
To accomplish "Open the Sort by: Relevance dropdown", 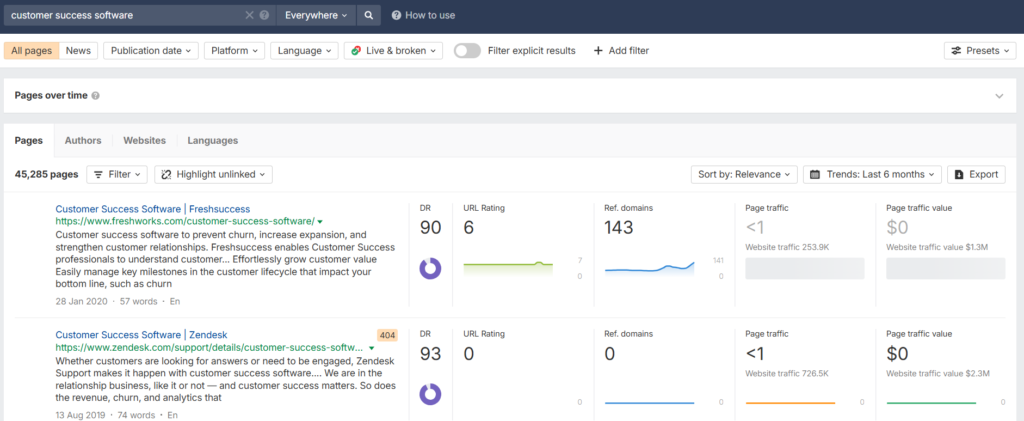I will coord(744,174).
